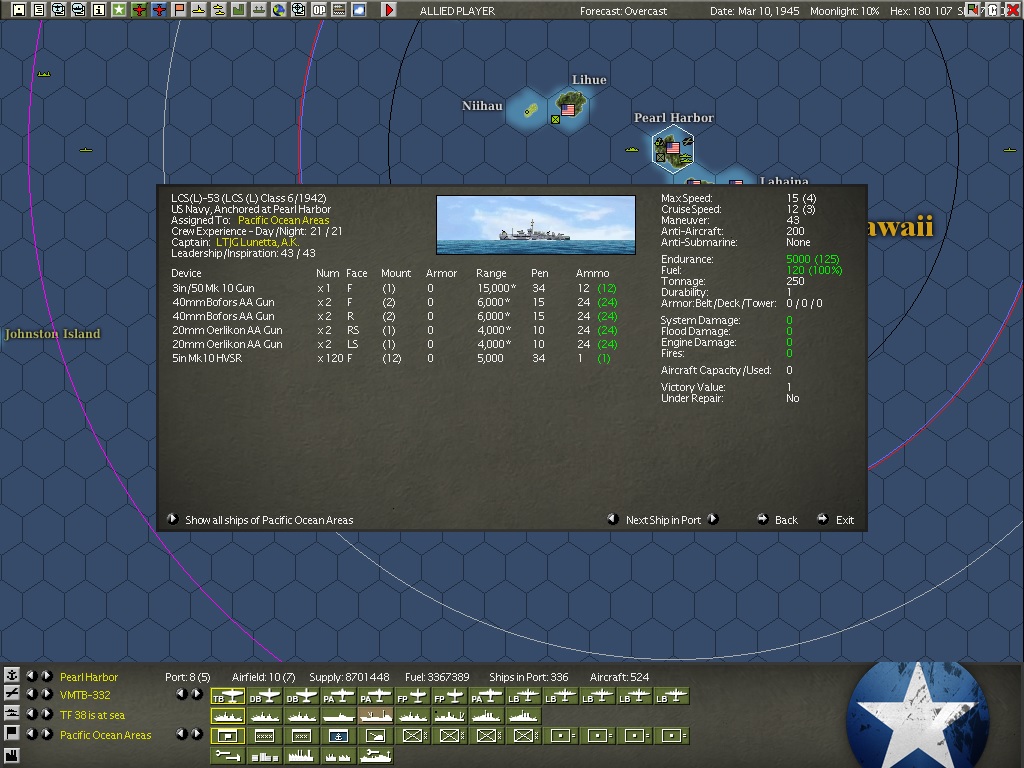Select the tan highlighted task force ship icon
The image size is (1024, 768).
pyautogui.click(x=376, y=716)
